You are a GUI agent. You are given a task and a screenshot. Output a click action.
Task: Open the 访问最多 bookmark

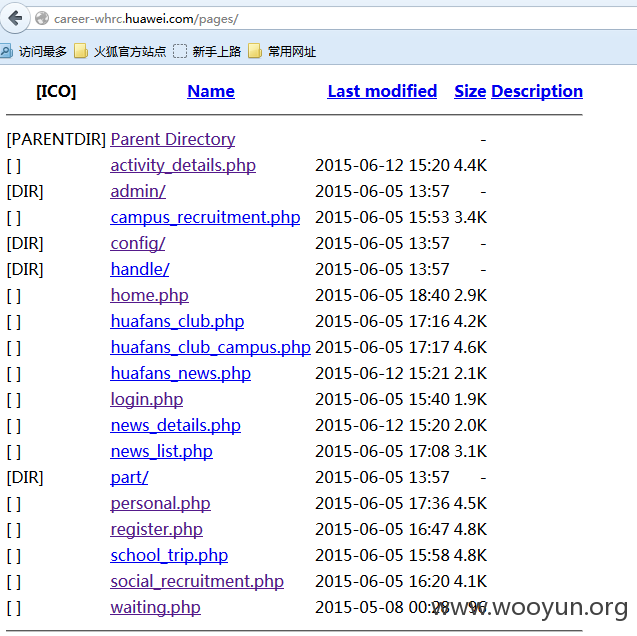34,52
